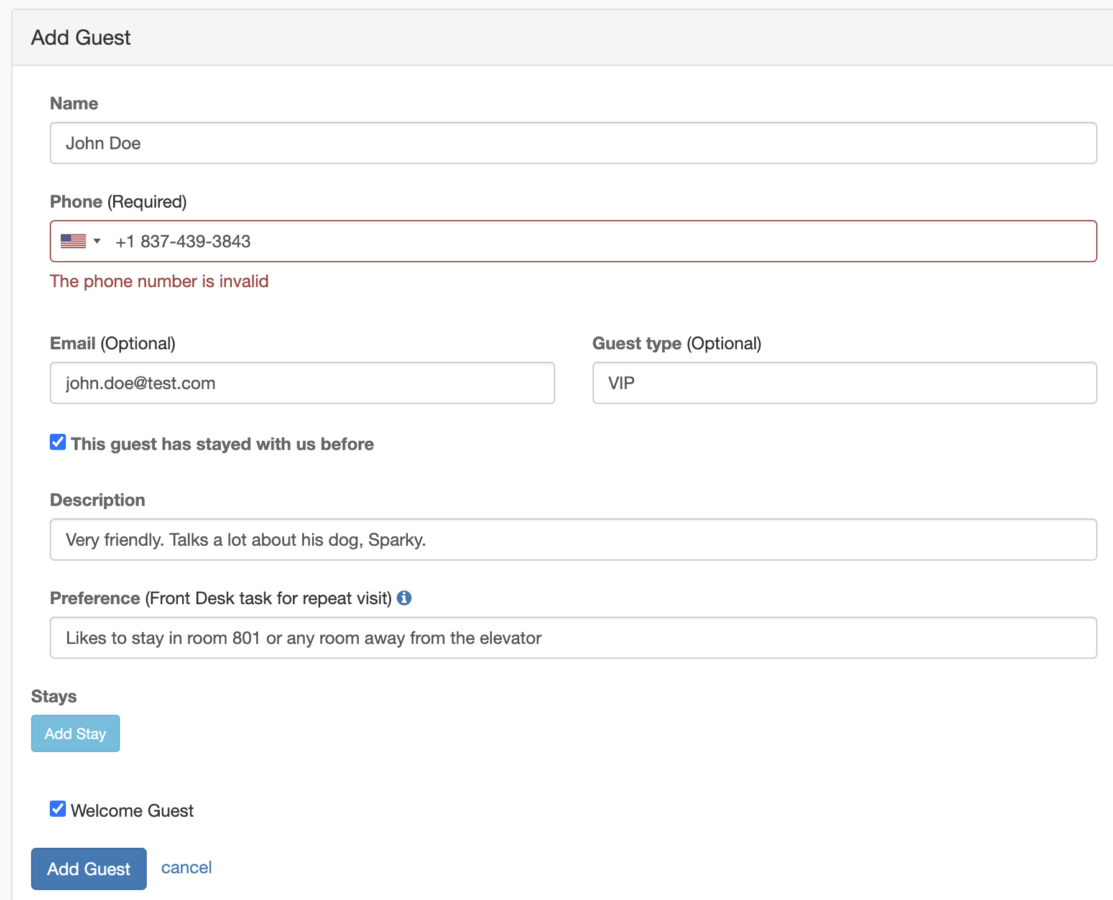1113x900 pixels.
Task: Select the Guest type field showing VIP
Action: [845, 383]
